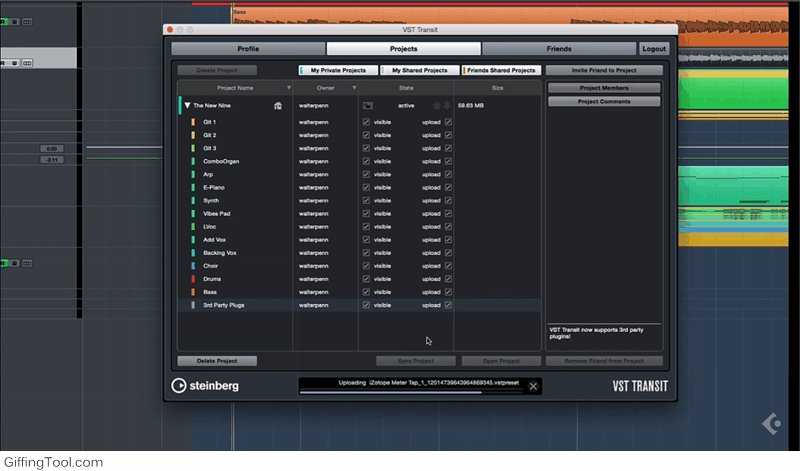Toggle upload checkbox for Git 1
This screenshot has height=471, width=800.
click(448, 122)
